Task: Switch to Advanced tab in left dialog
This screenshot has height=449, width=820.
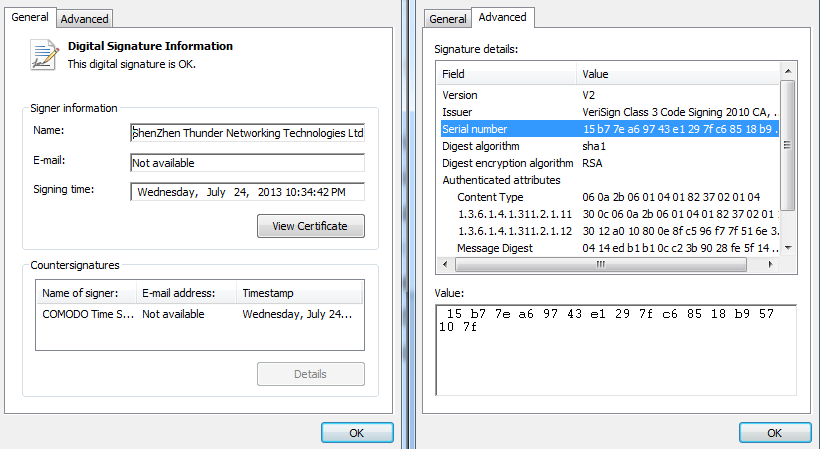Action: pos(84,19)
